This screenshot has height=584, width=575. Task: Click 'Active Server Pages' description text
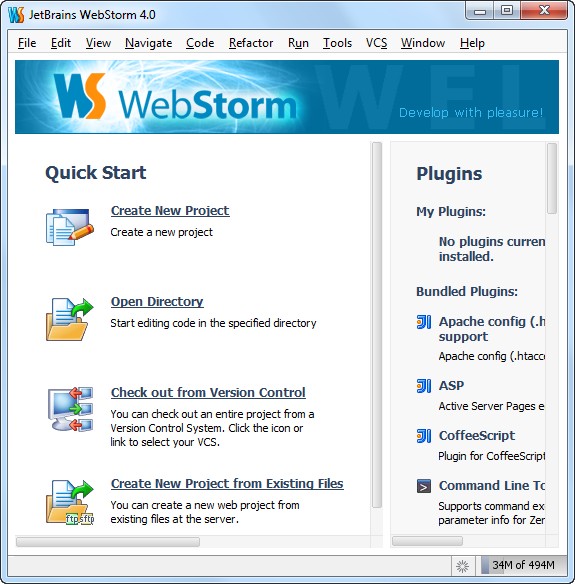pyautogui.click(x=492, y=406)
